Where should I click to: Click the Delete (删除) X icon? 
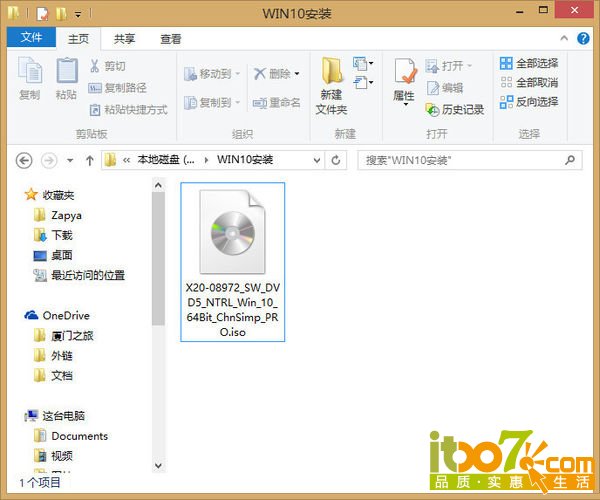(260, 73)
